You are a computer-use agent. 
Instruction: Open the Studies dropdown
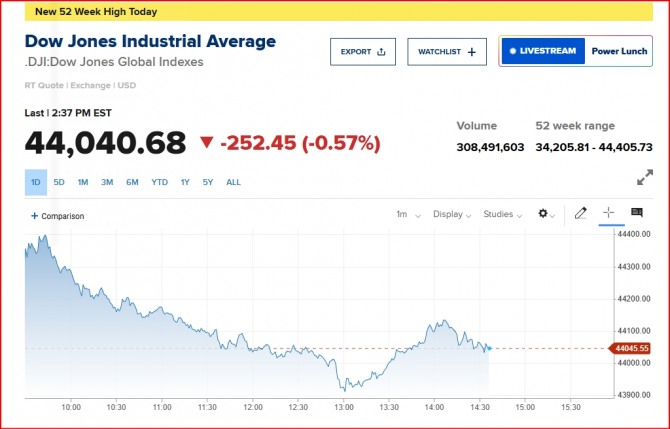point(502,214)
